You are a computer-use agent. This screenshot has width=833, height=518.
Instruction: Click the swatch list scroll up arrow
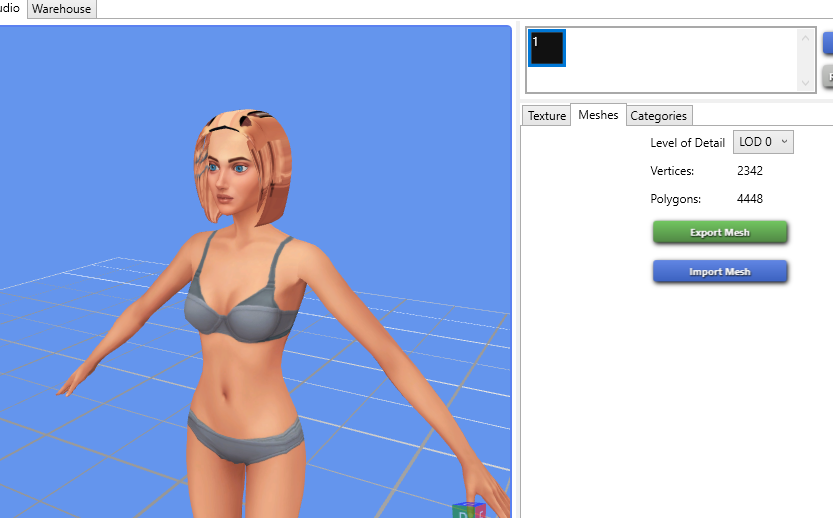(805, 38)
